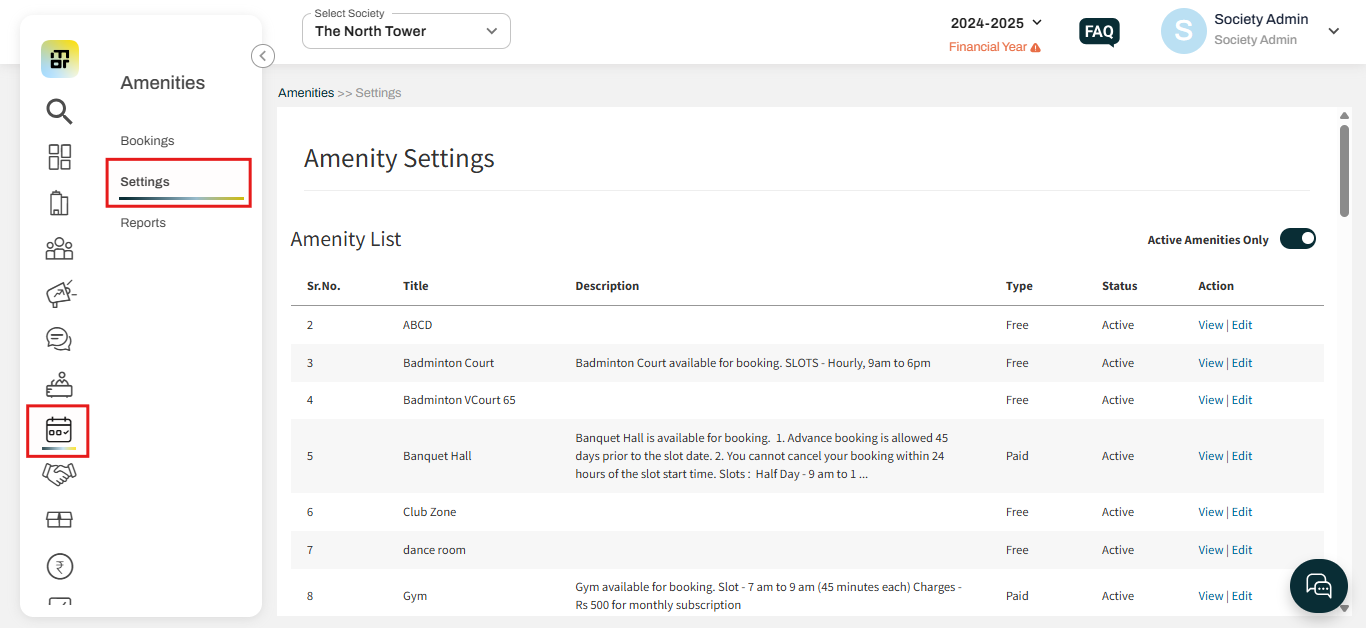Edit the Badminton Court amenity
Viewport: 1366px width, 628px height.
1242,363
